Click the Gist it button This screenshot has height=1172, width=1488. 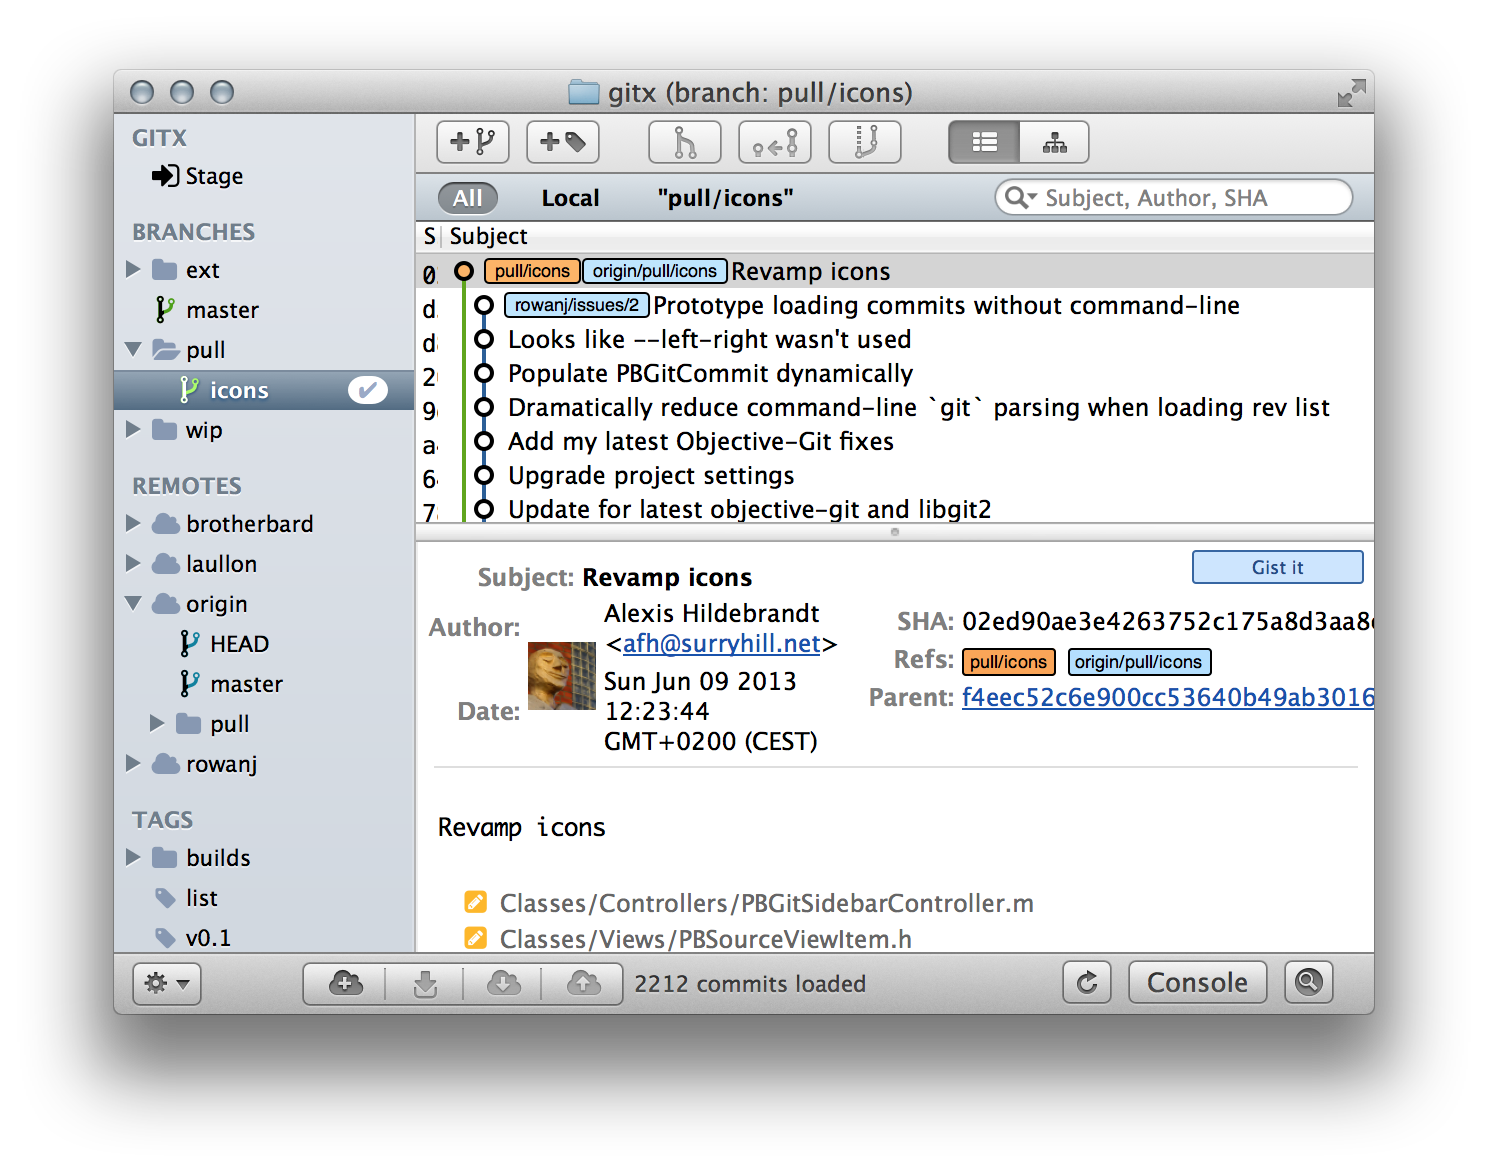(x=1277, y=567)
